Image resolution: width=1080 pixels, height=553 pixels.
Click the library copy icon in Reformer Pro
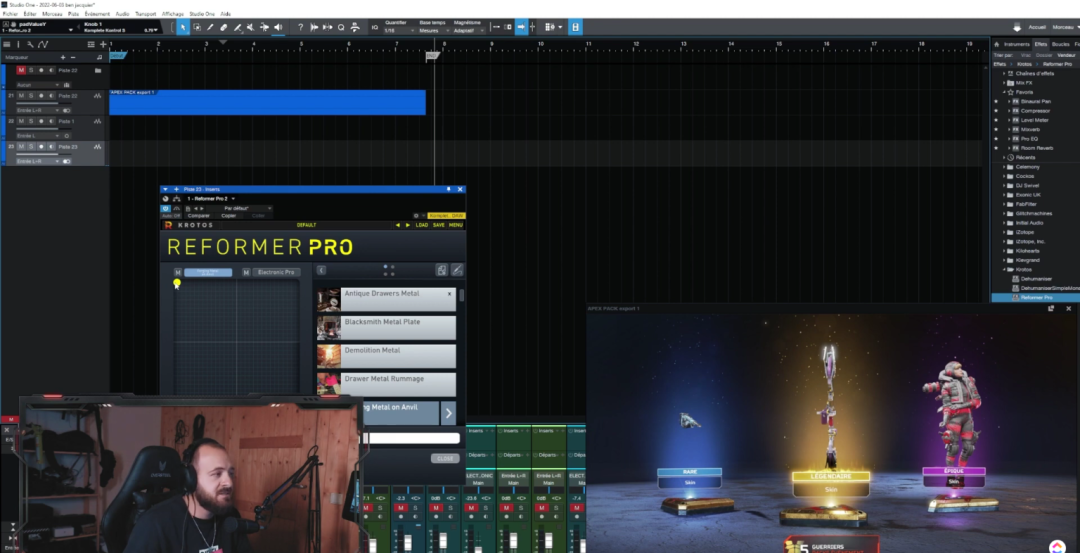(x=442, y=270)
